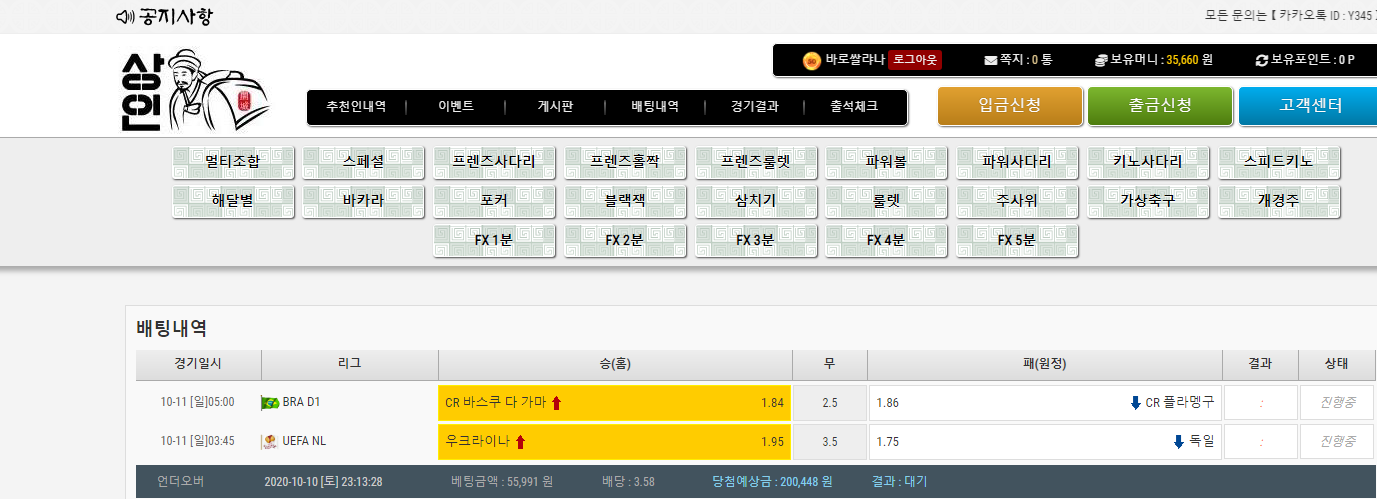Select the CR 바스쿠 다 가마 home bet cell
Image resolution: width=1377 pixels, height=499 pixels.
[614, 403]
